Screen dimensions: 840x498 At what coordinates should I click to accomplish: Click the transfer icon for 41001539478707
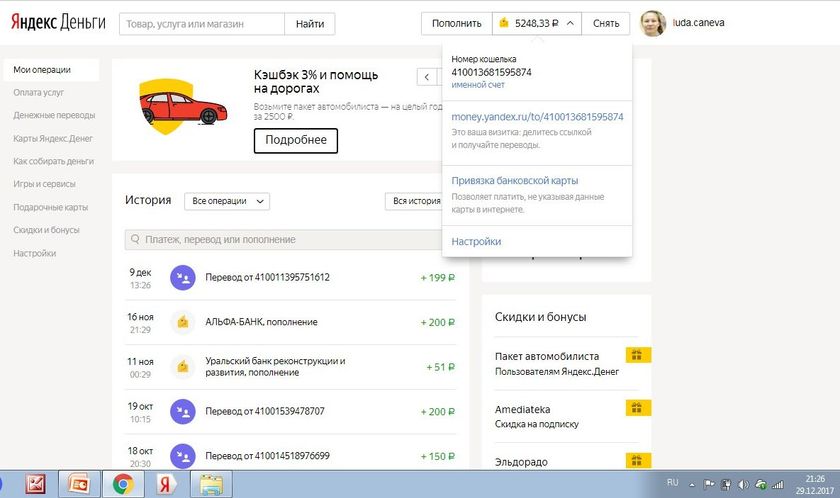[183, 412]
